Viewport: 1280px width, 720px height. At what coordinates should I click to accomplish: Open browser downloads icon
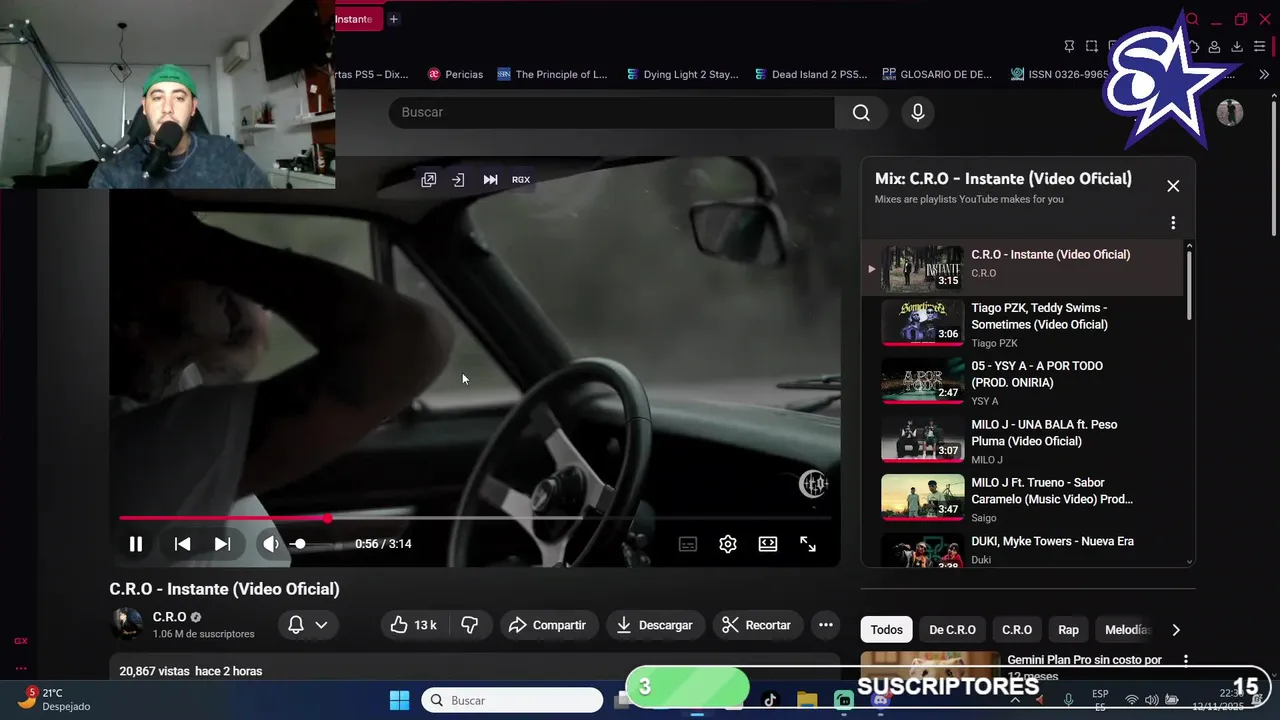coord(1237,47)
